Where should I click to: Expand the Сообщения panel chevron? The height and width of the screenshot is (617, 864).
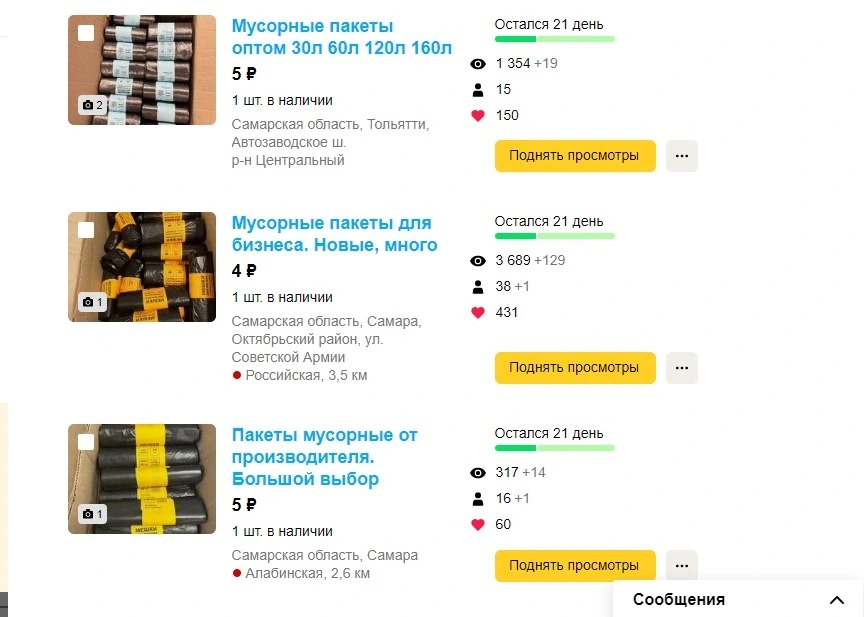[837, 599]
